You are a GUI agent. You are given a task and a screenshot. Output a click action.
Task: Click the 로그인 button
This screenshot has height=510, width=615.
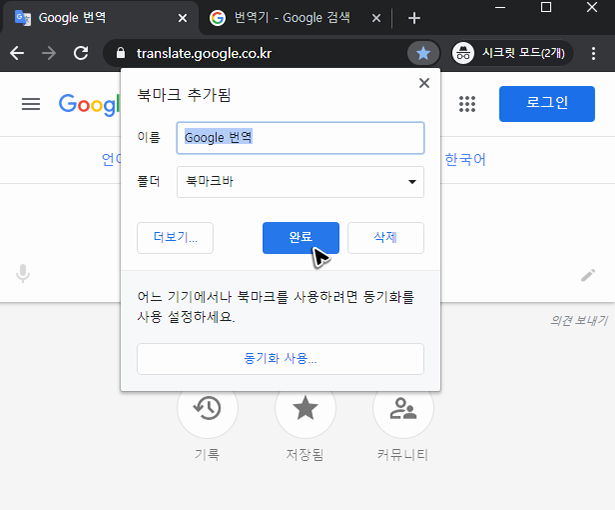[547, 104]
